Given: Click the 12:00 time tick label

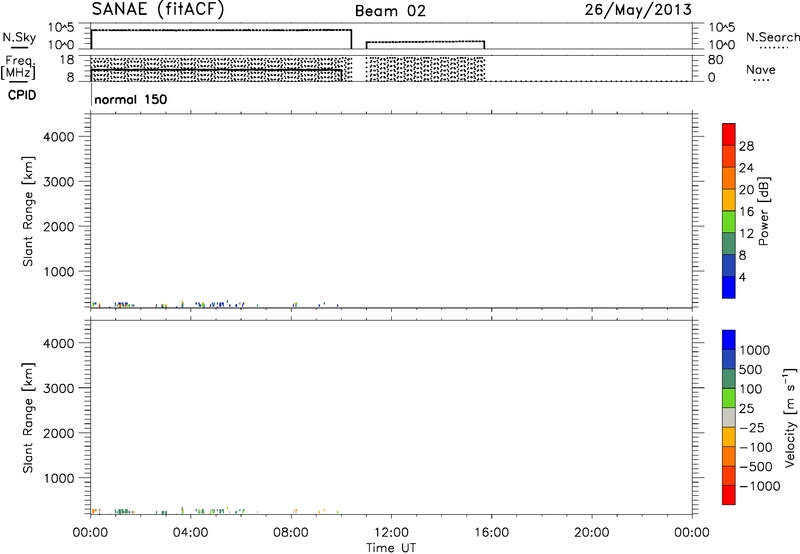Looking at the screenshot, I should 391,533.
